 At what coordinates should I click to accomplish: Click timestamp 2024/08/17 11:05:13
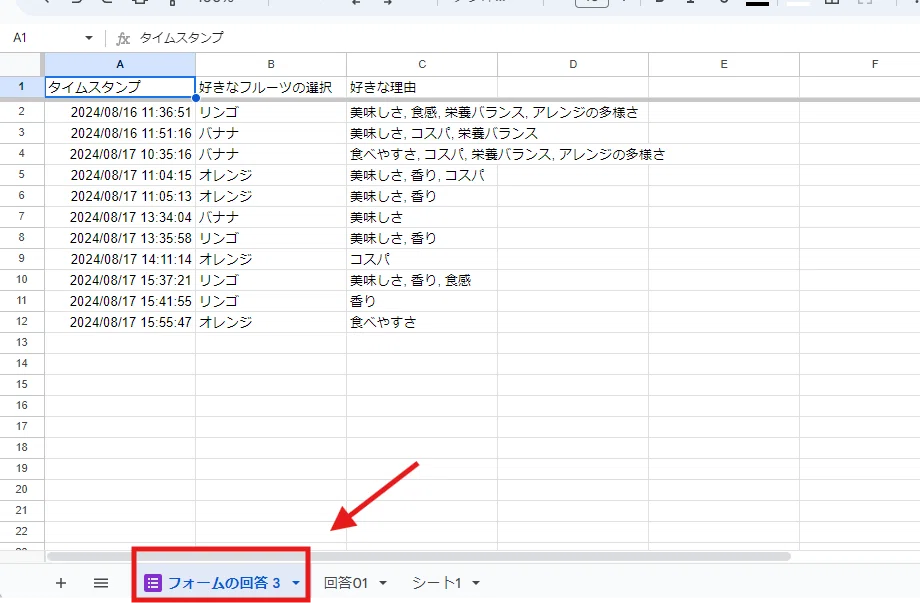click(120, 197)
